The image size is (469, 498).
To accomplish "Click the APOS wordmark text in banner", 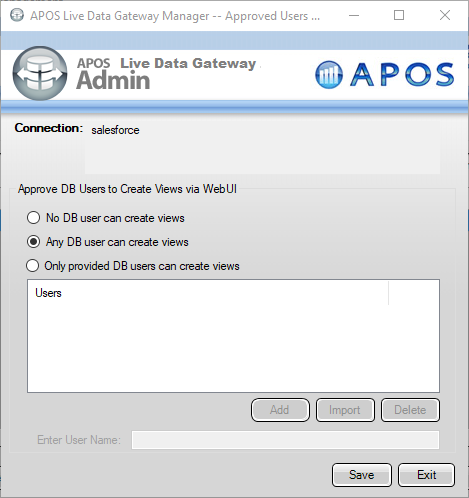I will 402,75.
